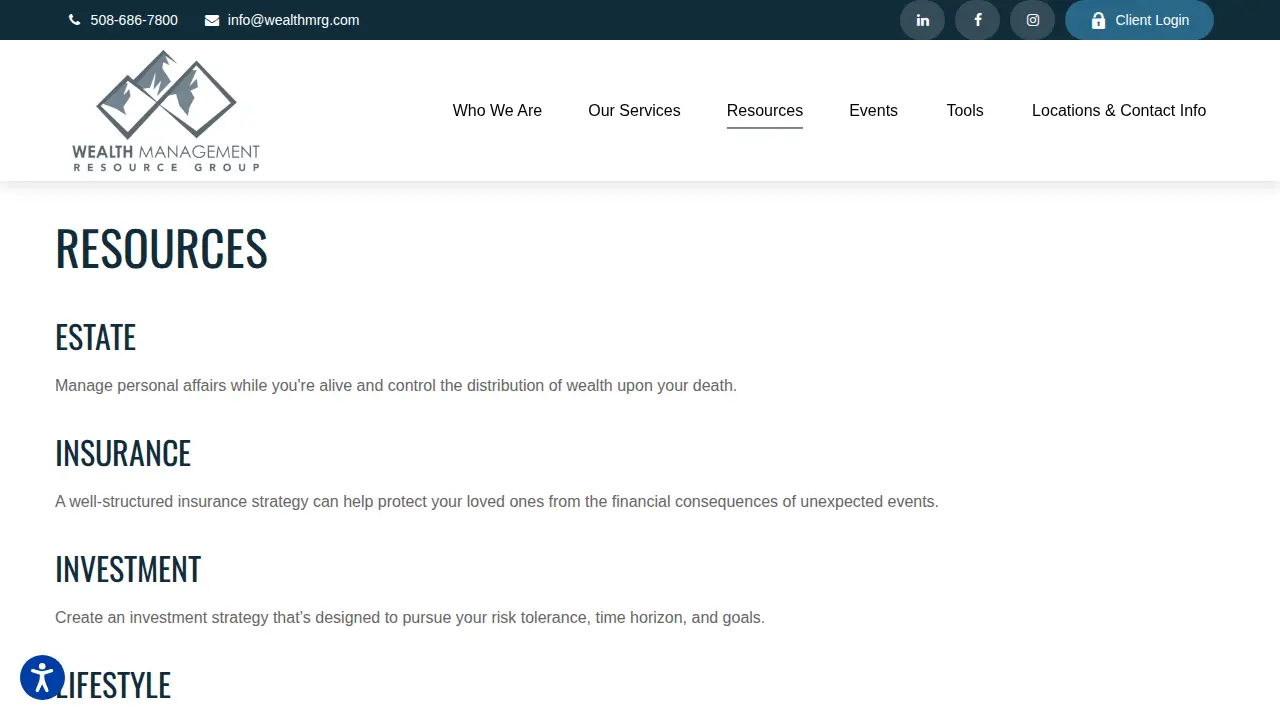The image size is (1280, 720).
Task: Select the Resources menu item
Action: click(x=765, y=110)
